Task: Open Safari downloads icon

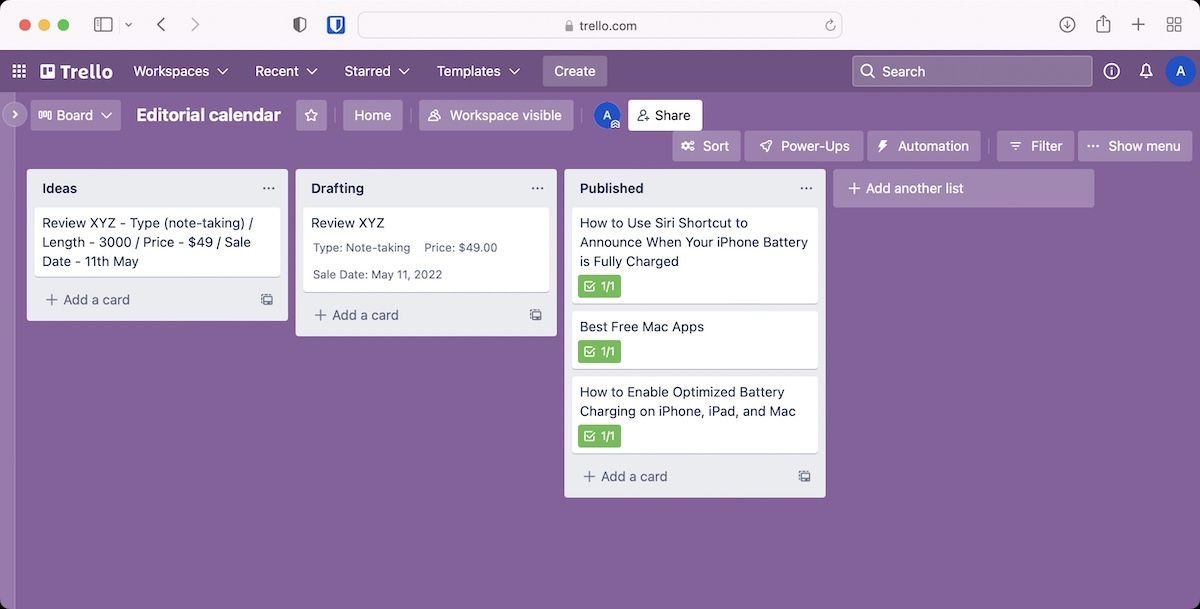Action: point(1067,25)
